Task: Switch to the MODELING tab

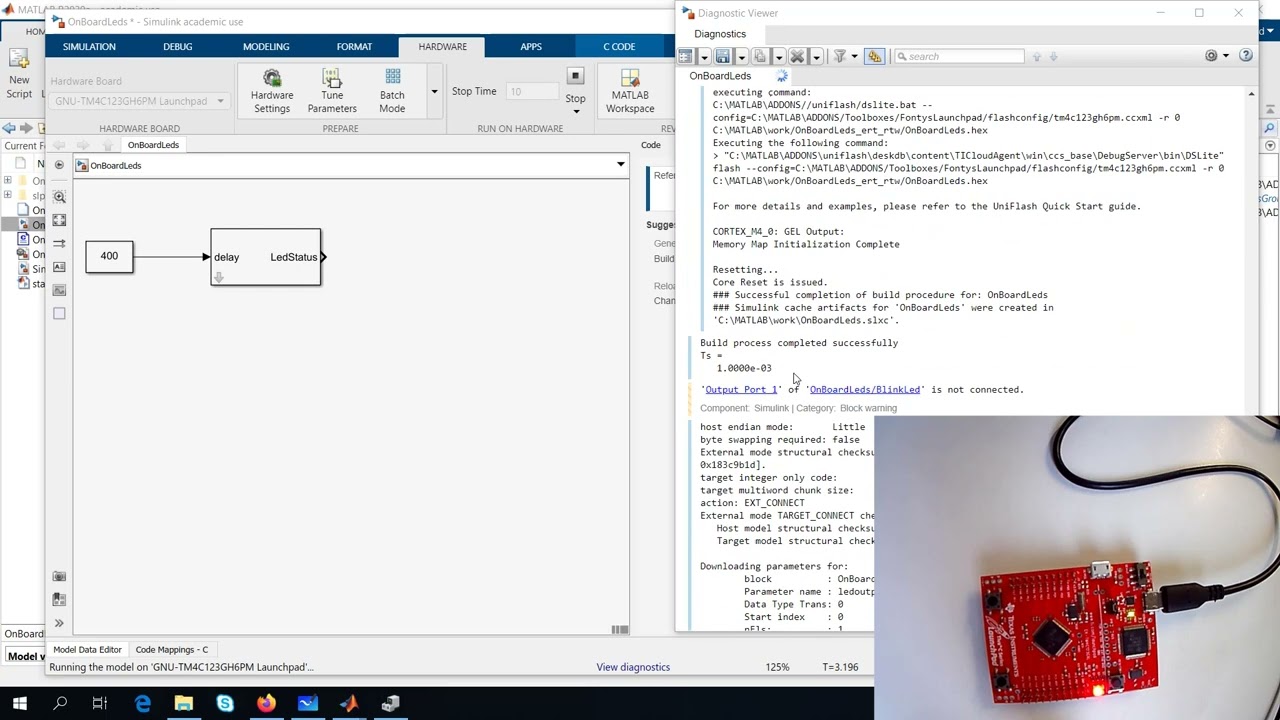Action: pyautogui.click(x=266, y=47)
